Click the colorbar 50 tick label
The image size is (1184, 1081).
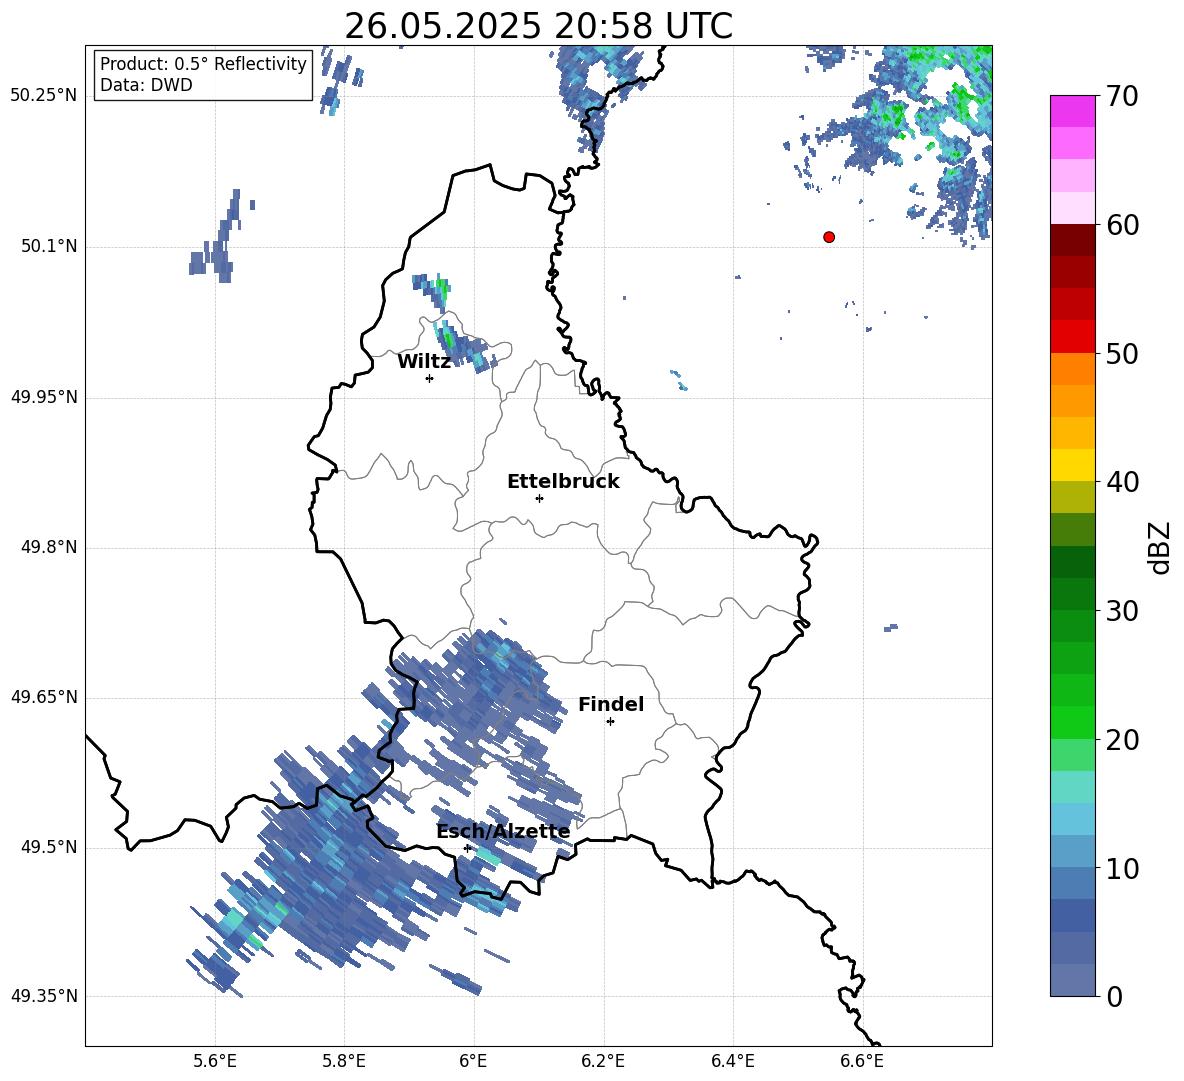point(1123,353)
